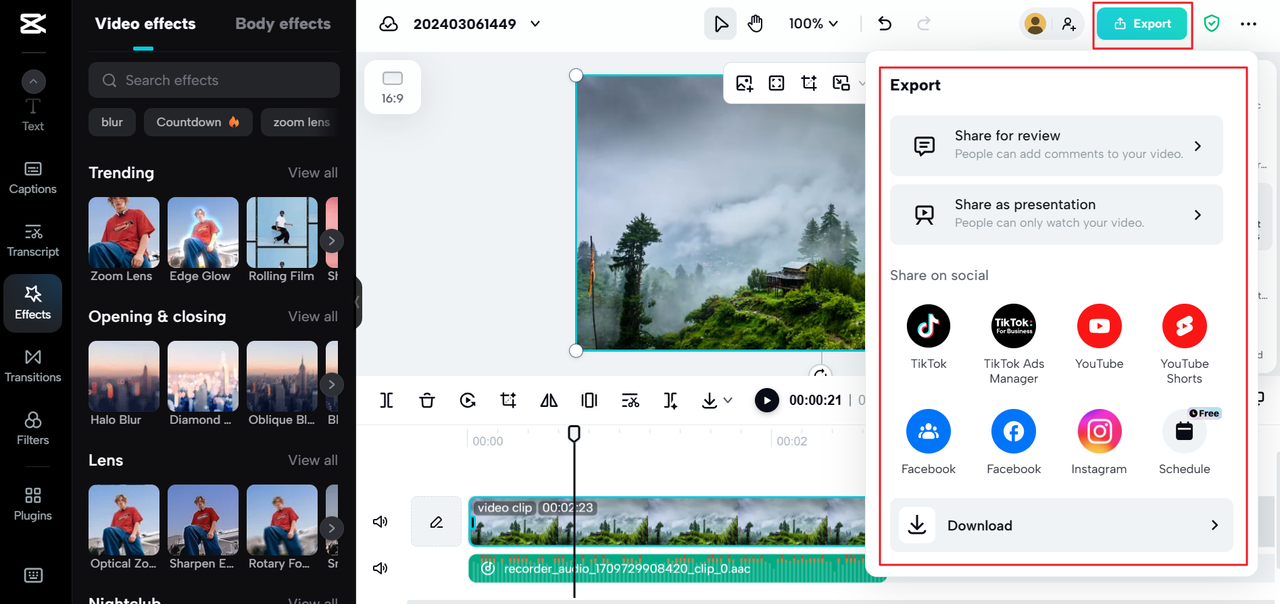The height and width of the screenshot is (604, 1280).
Task: Show more Lens effects with arrow
Action: (x=332, y=529)
